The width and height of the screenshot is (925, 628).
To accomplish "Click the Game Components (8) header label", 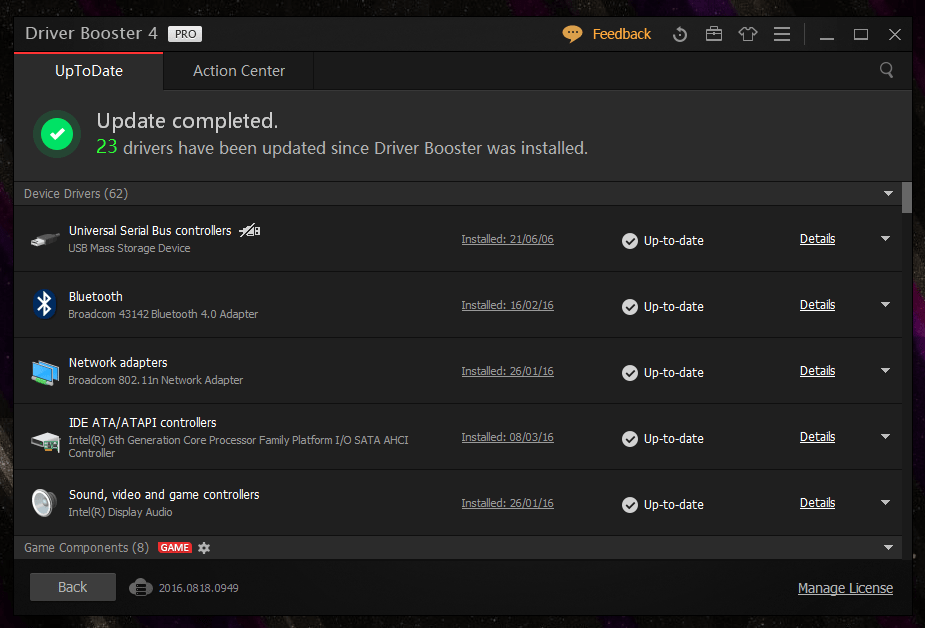I will pyautogui.click(x=86, y=548).
